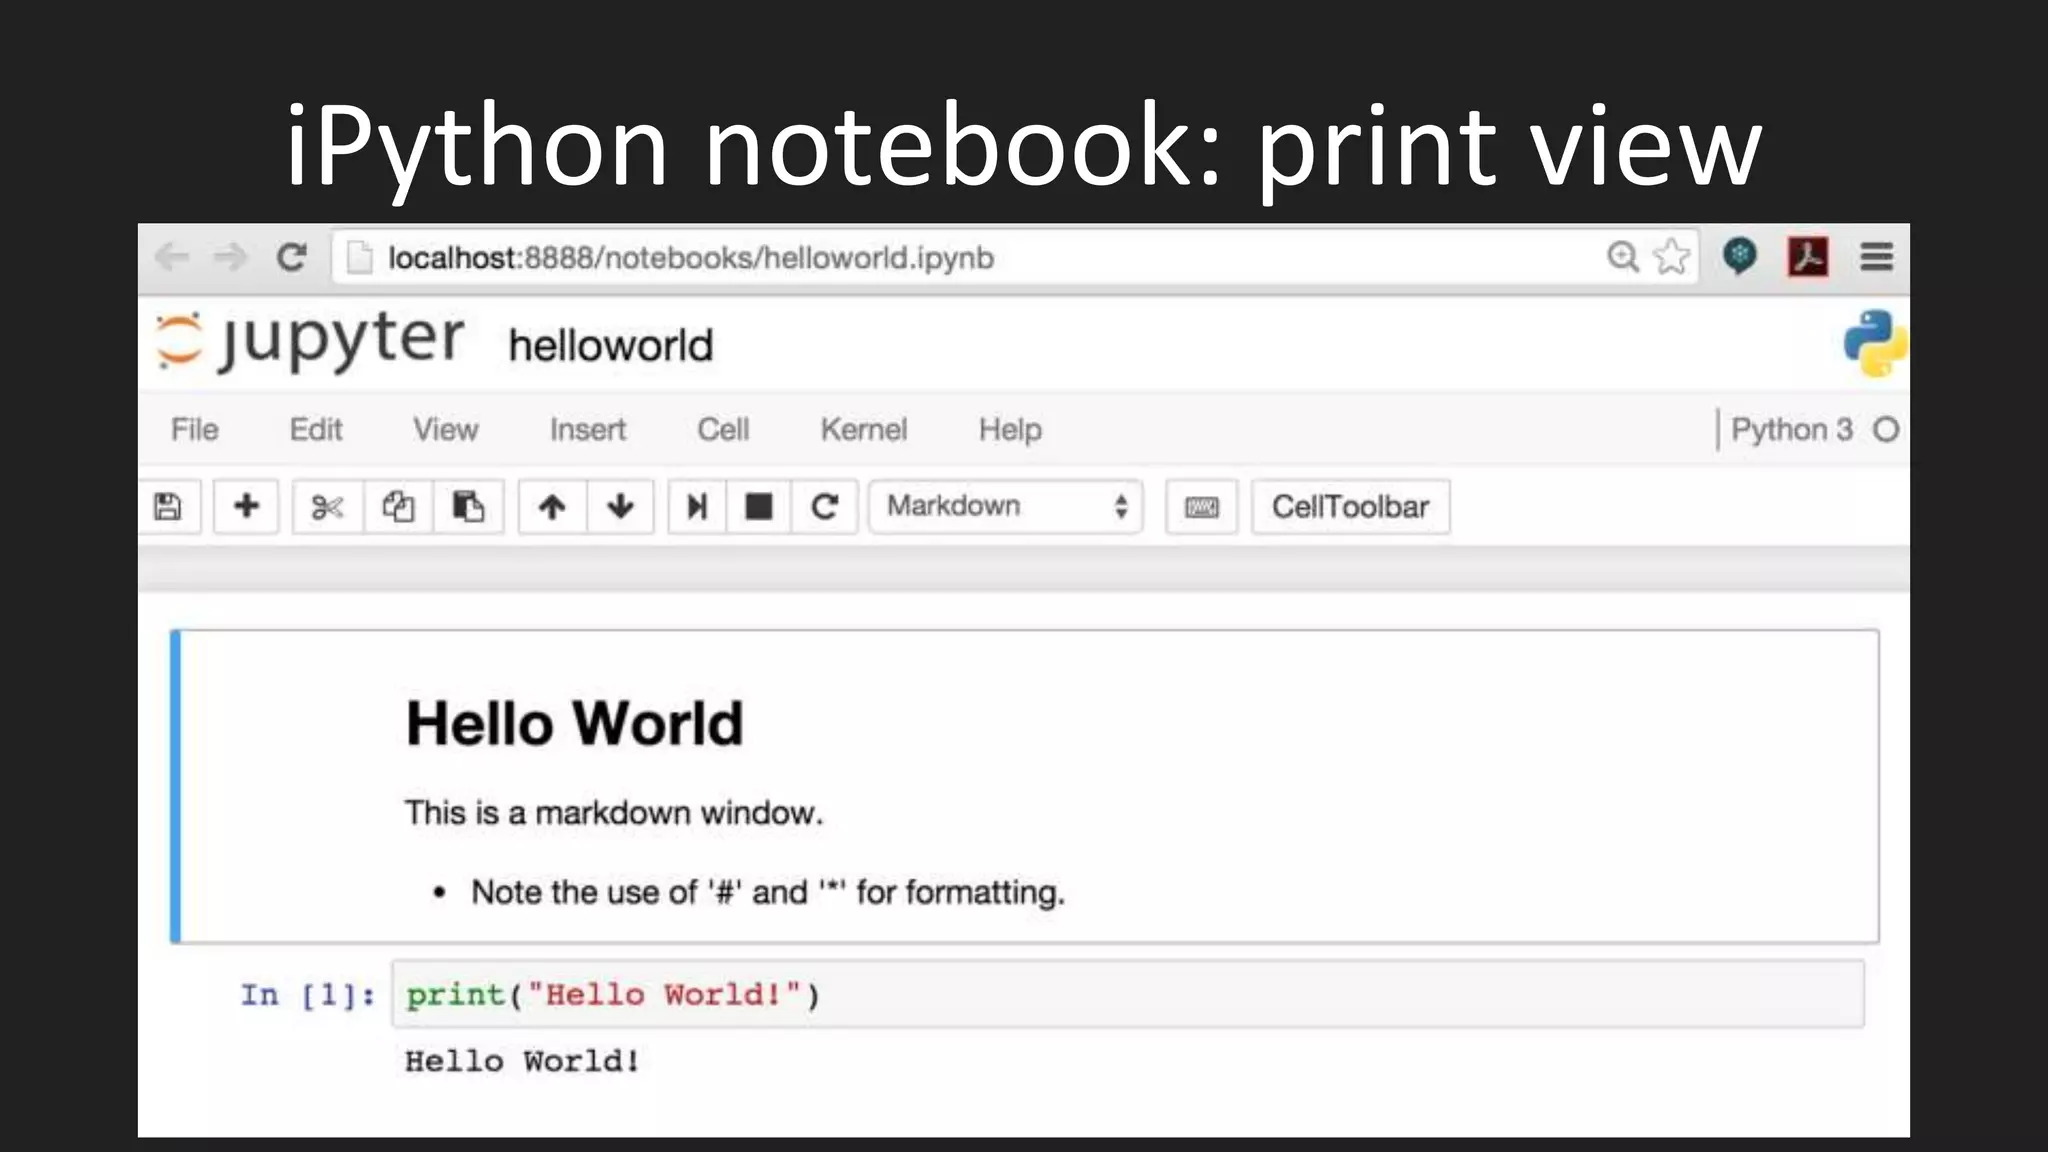Click the Hello World heading in markdown cell
Image resolution: width=2048 pixels, height=1152 pixels.
tap(575, 723)
